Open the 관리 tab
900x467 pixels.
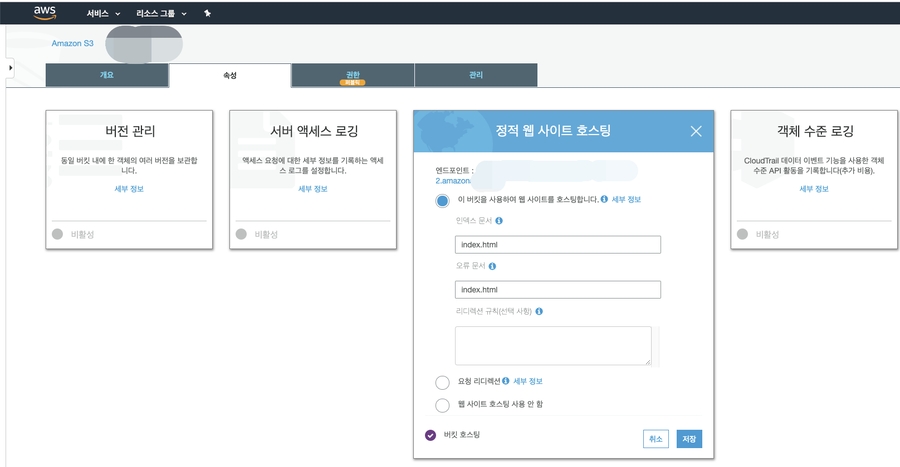(475, 75)
